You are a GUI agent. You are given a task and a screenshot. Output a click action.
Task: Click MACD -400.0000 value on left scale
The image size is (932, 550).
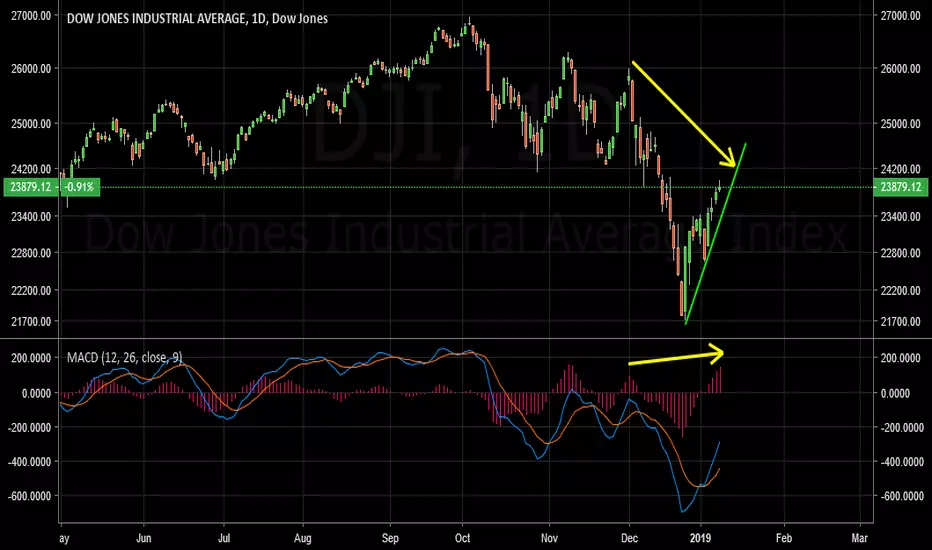point(30,461)
